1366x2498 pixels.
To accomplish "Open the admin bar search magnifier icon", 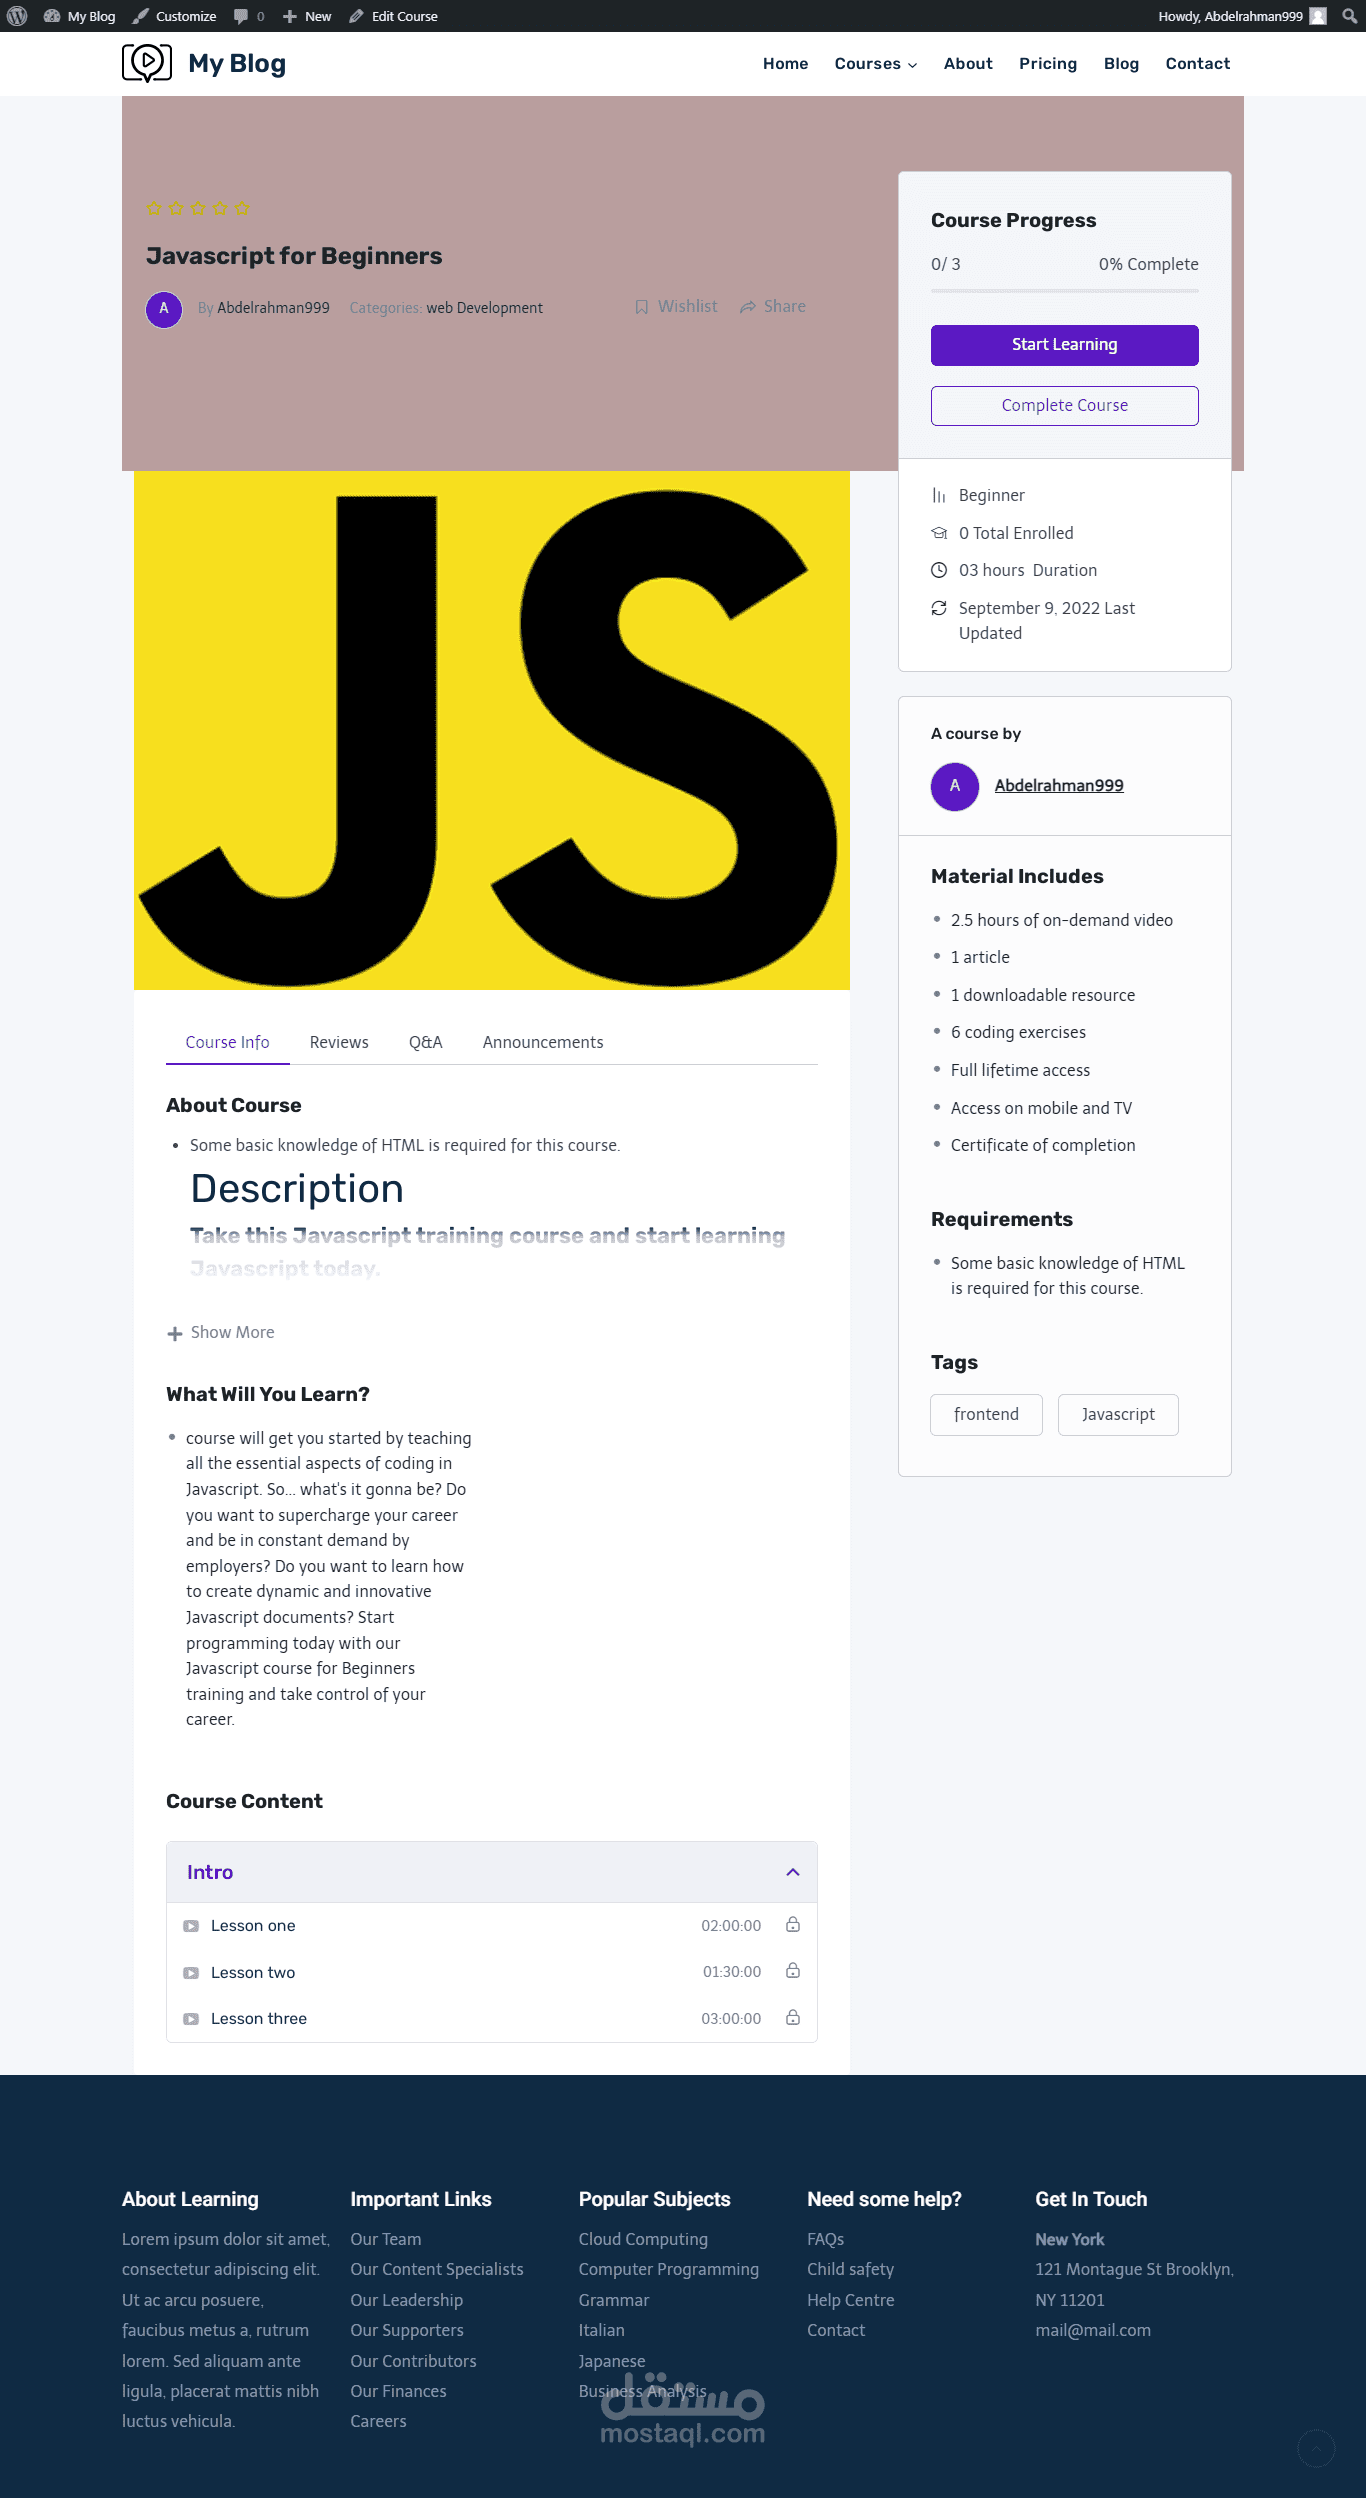I will coord(1349,16).
